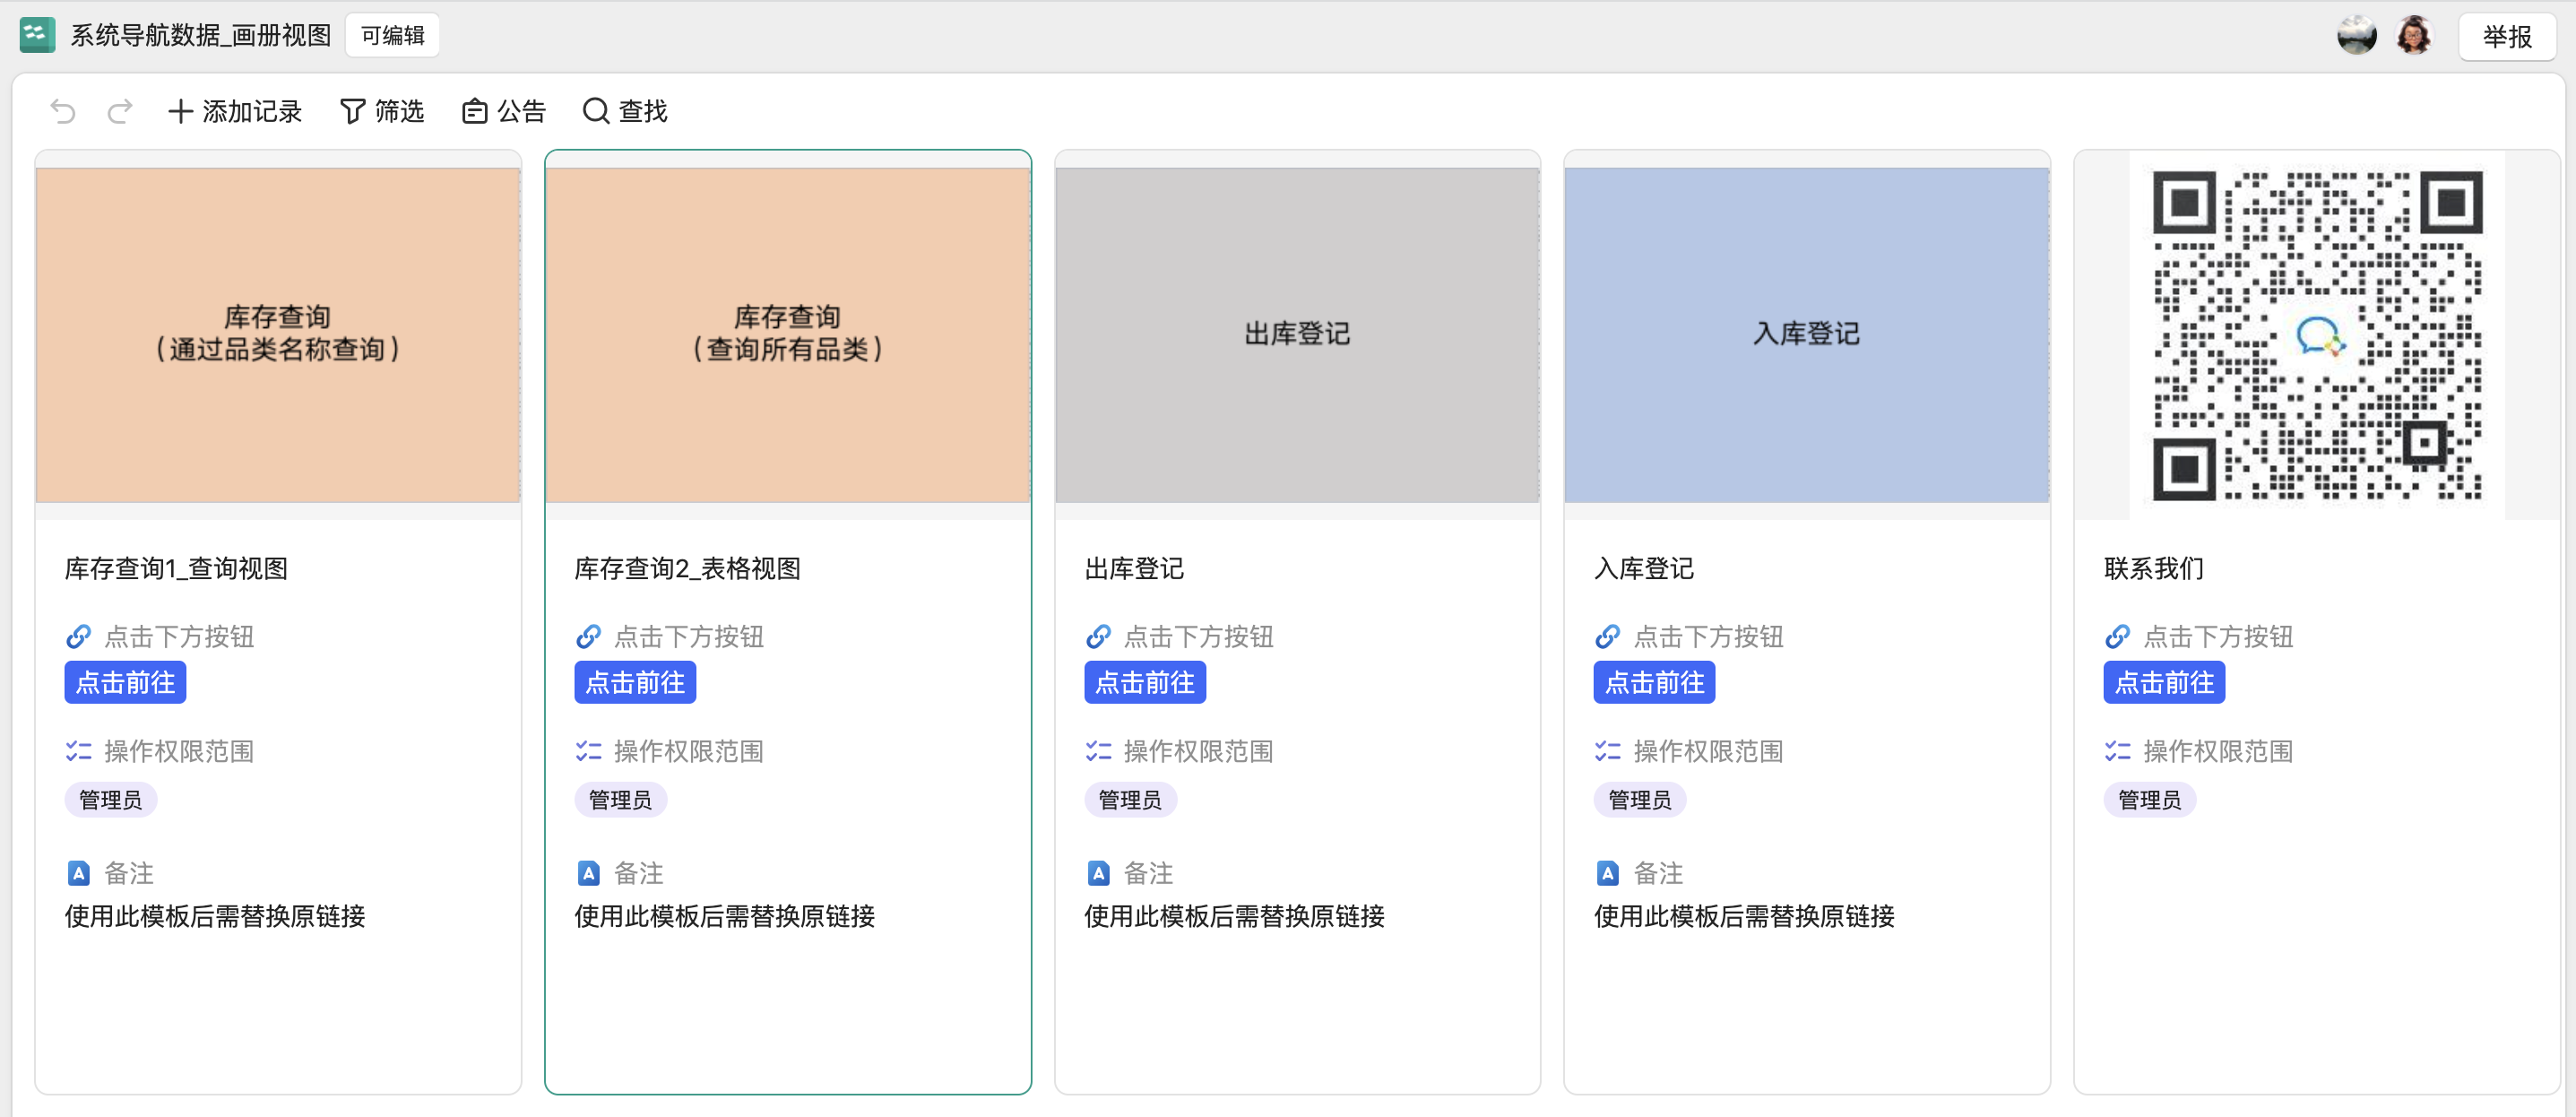2576x1117 pixels.
Task: Select 管理员 tag in 库存查询2_表格视图 card
Action: (621, 800)
